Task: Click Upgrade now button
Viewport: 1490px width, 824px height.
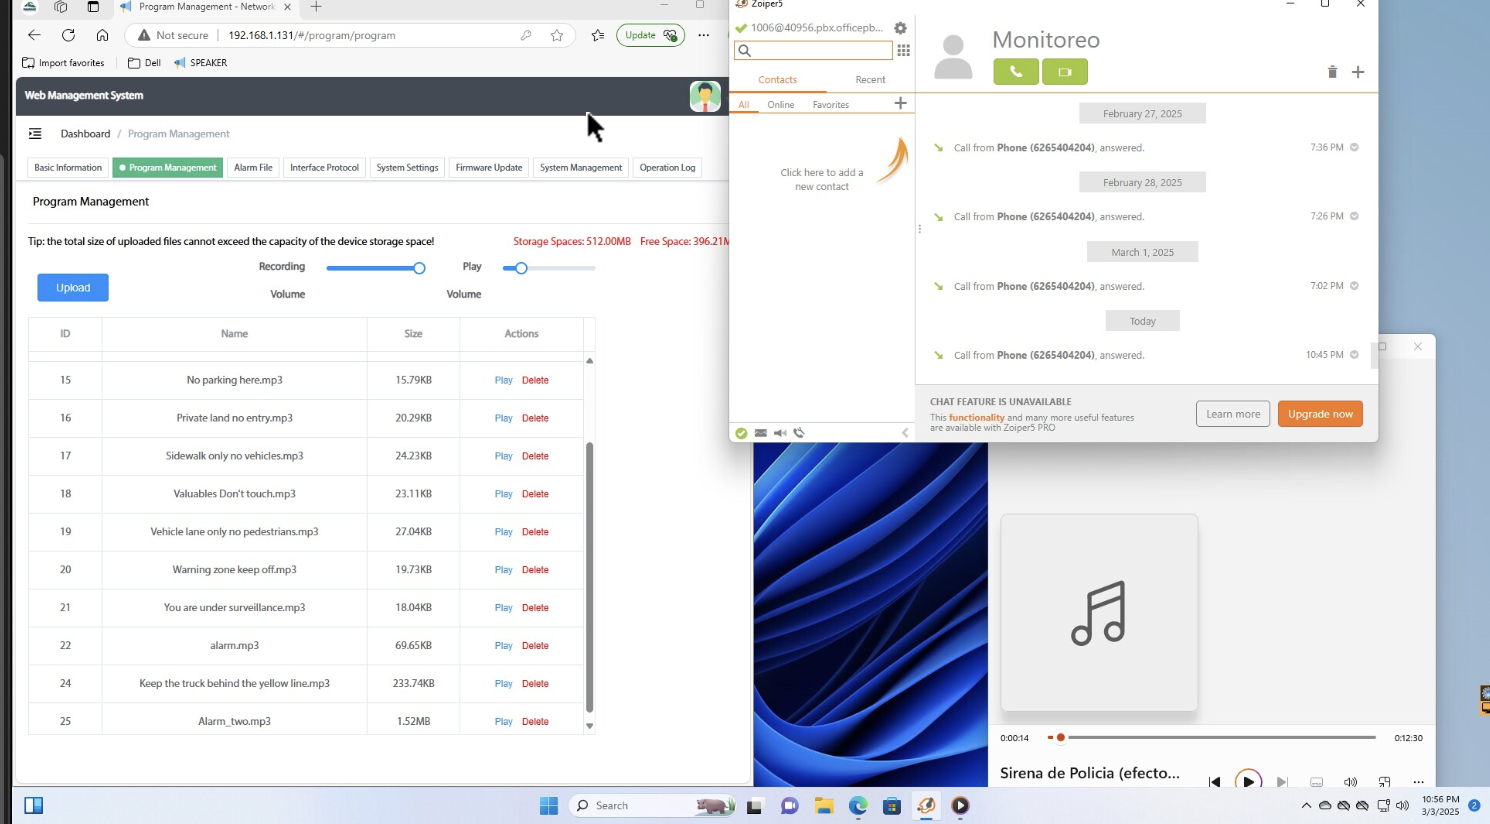Action: (1320, 414)
